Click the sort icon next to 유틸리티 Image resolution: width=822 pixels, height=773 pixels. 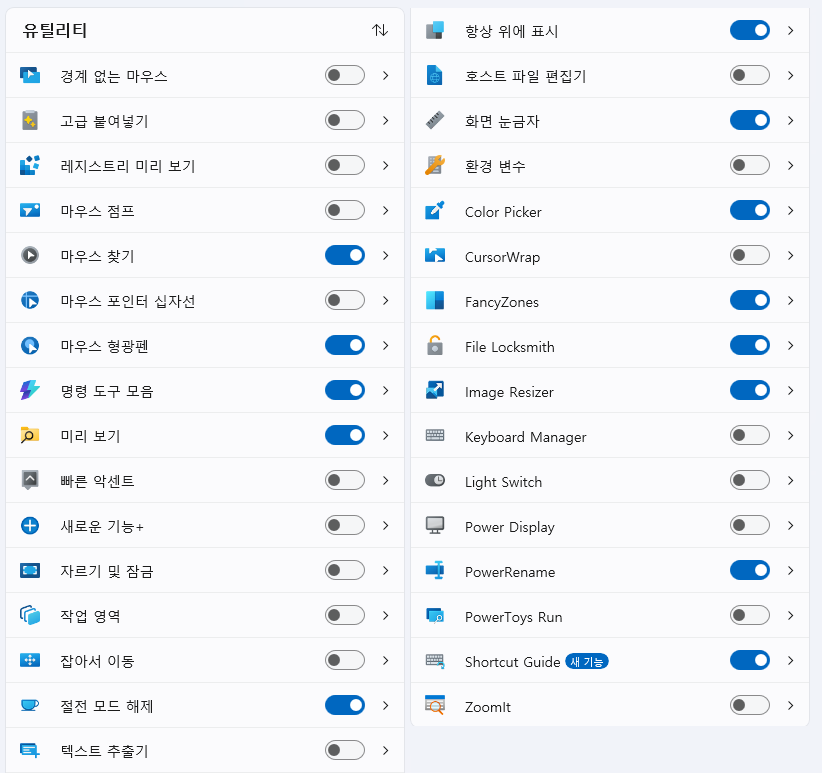pyautogui.click(x=380, y=30)
